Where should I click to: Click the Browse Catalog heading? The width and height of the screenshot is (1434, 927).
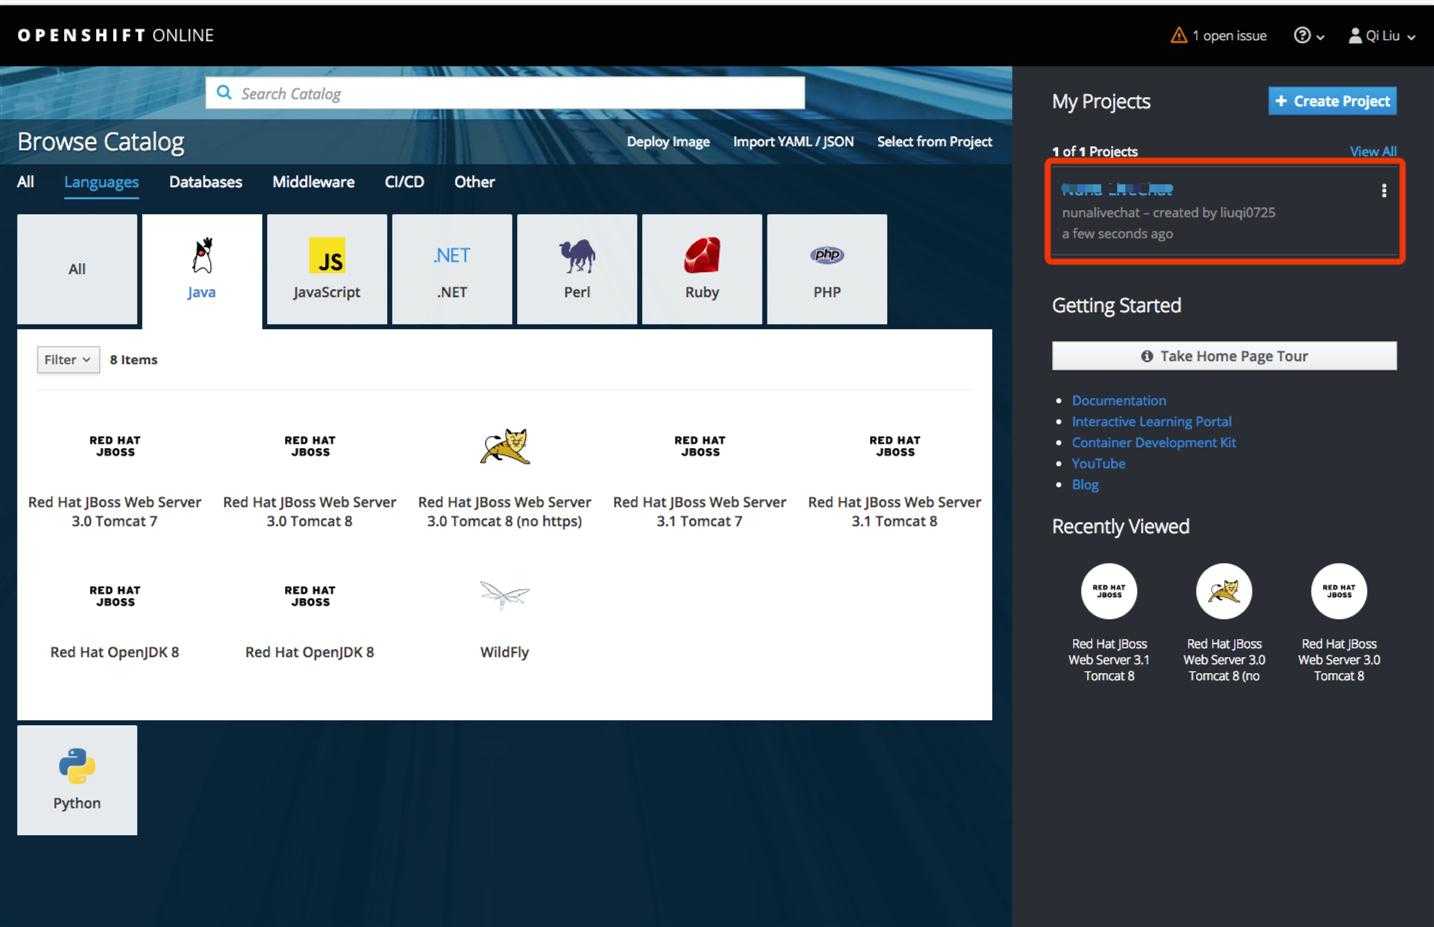(101, 142)
